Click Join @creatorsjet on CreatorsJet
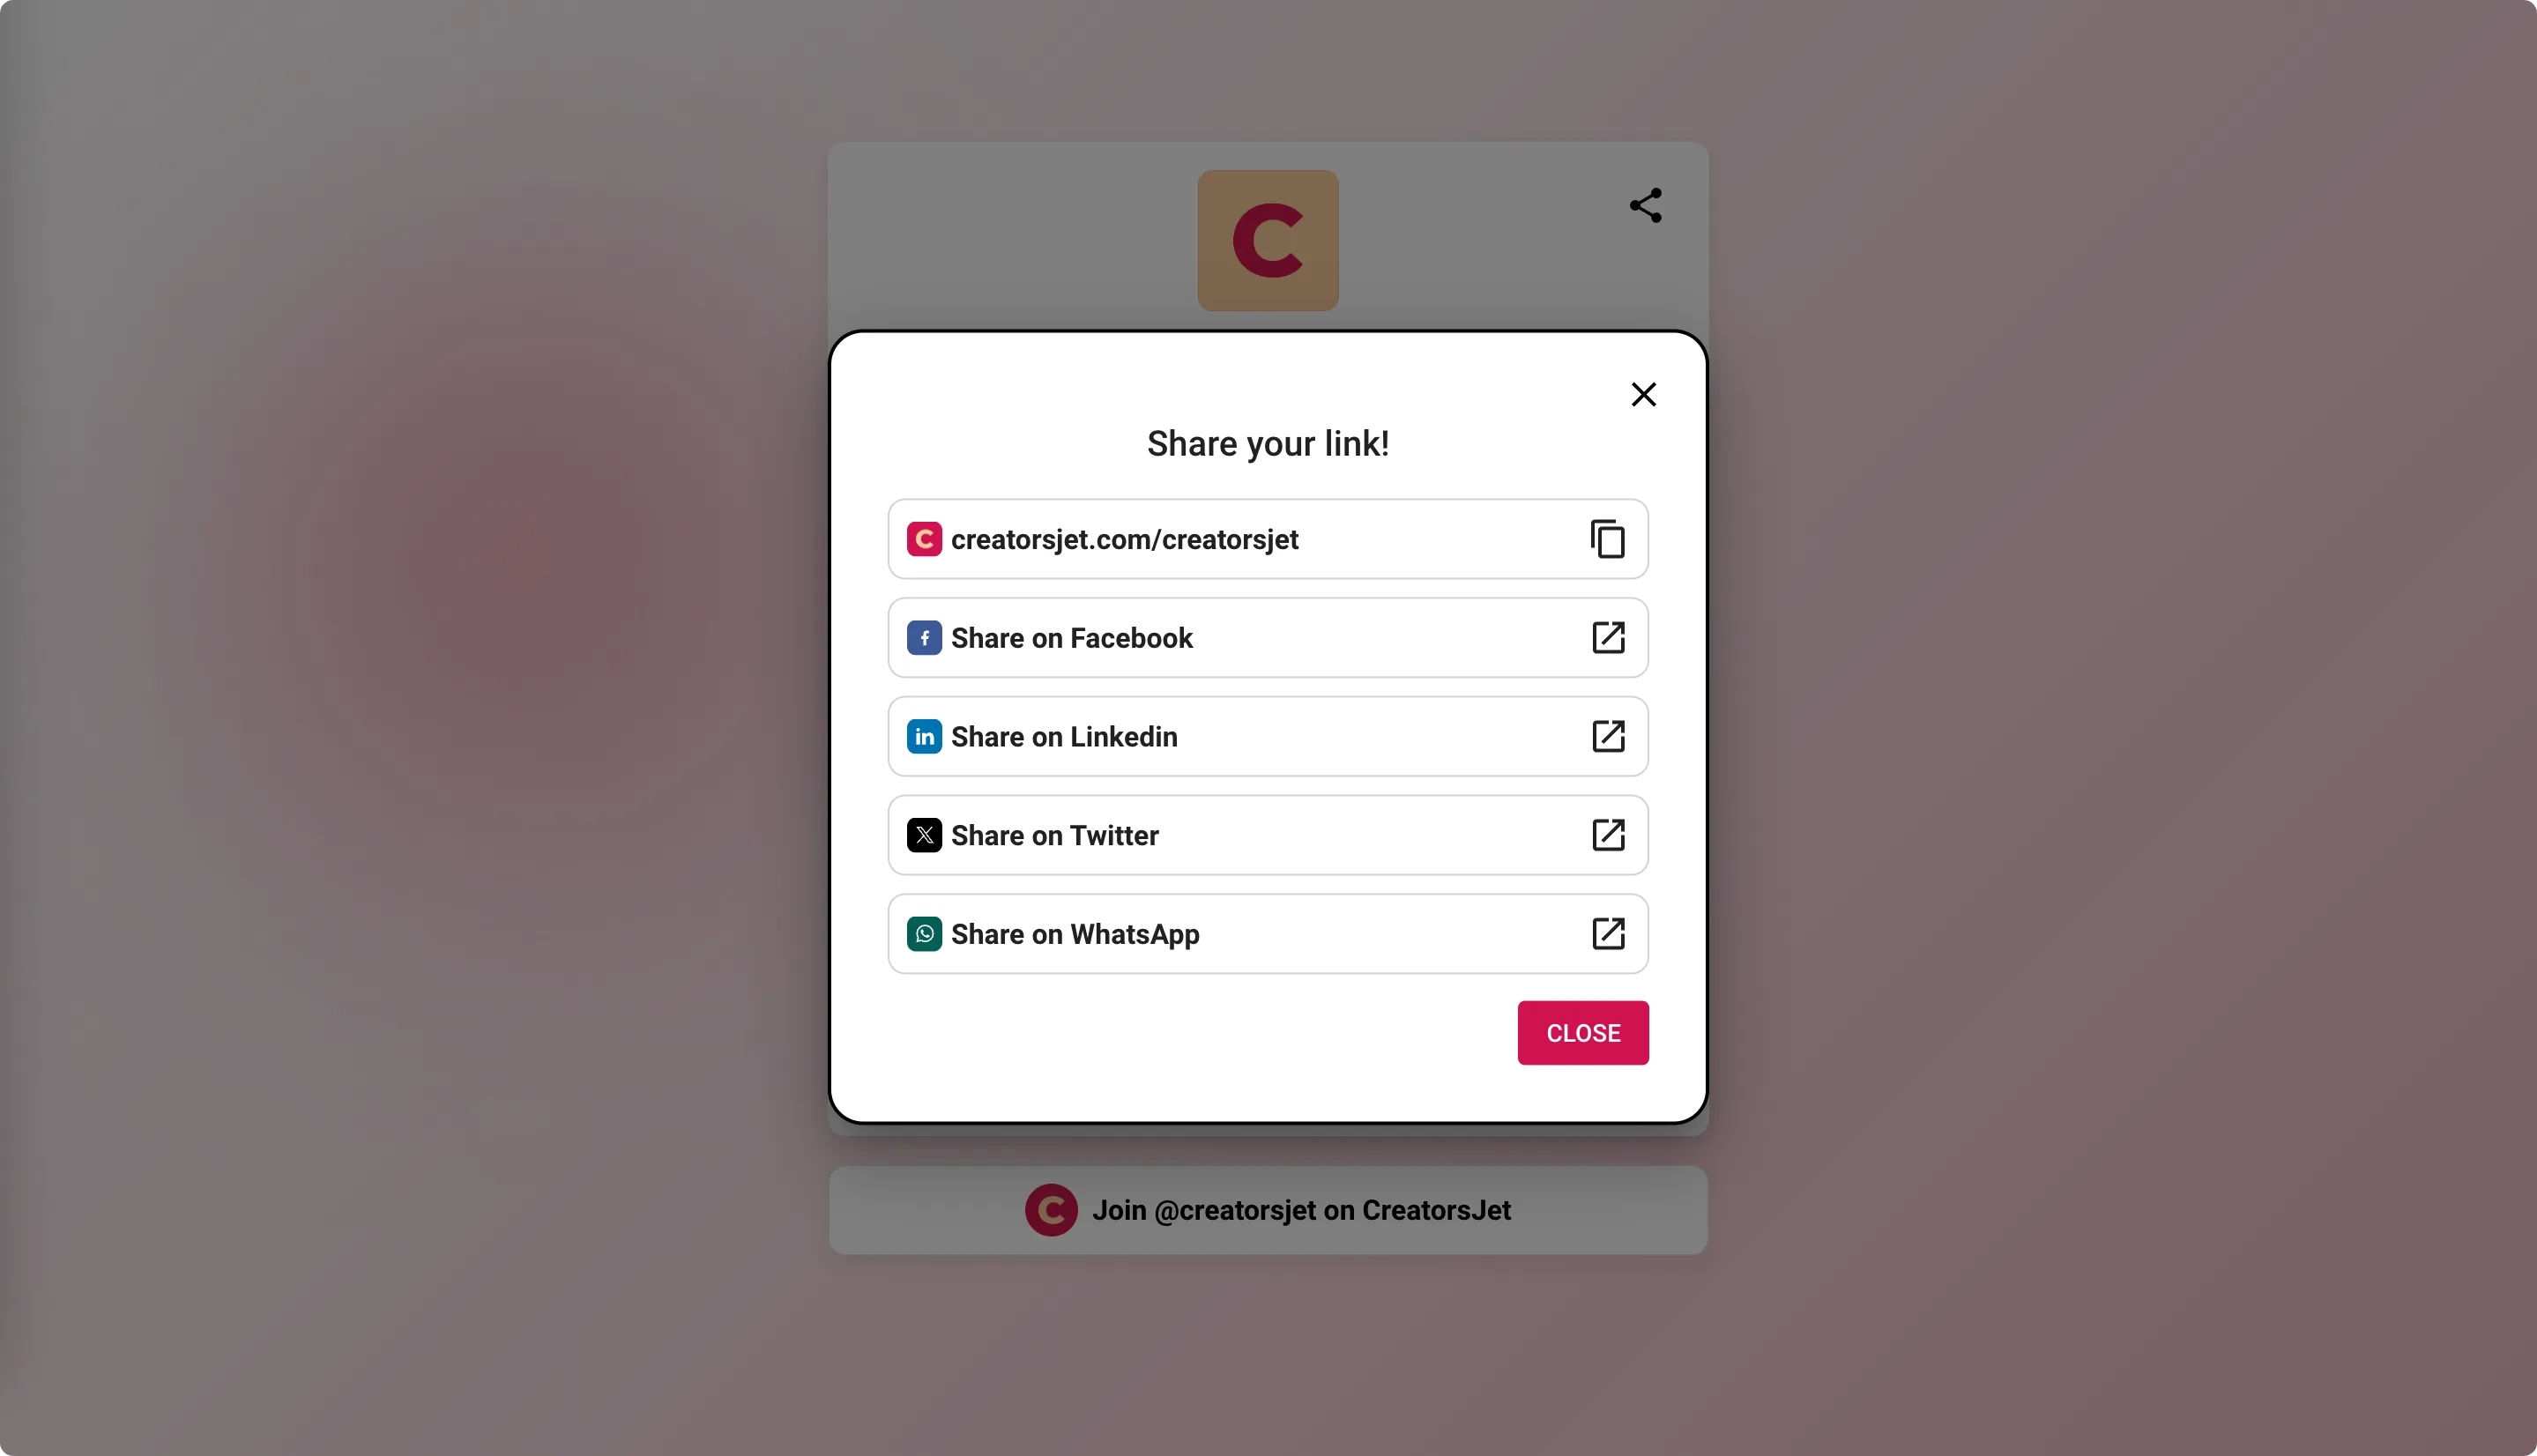Image resolution: width=2537 pixels, height=1456 pixels. click(1267, 1208)
